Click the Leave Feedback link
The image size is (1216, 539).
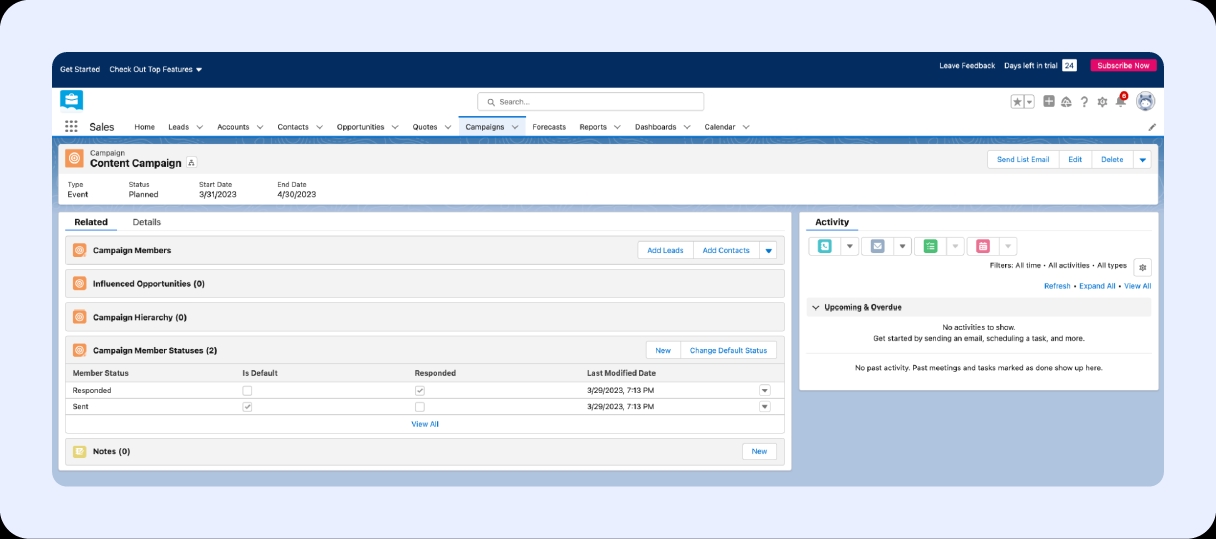tap(967, 66)
